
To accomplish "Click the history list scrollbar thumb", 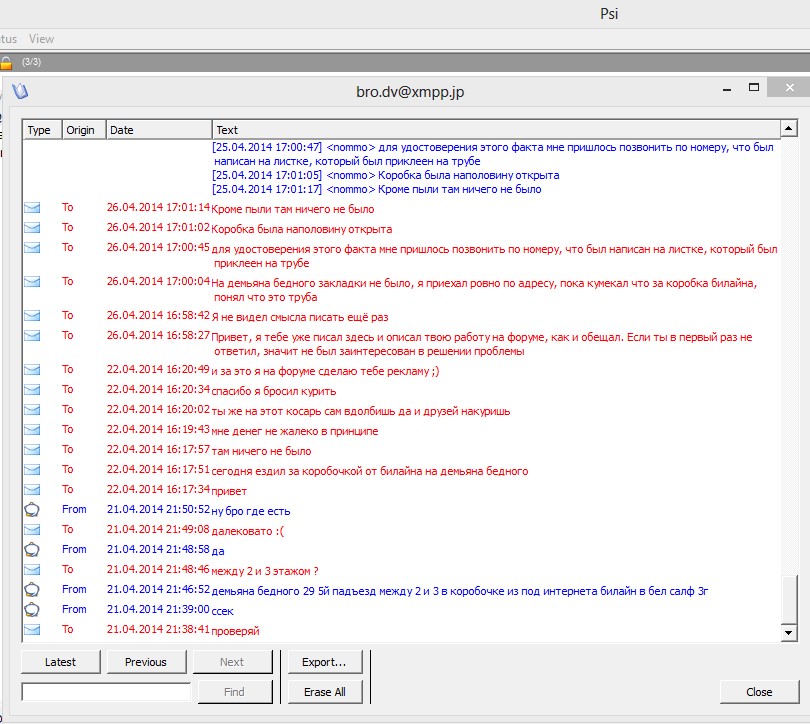I will click(x=789, y=599).
